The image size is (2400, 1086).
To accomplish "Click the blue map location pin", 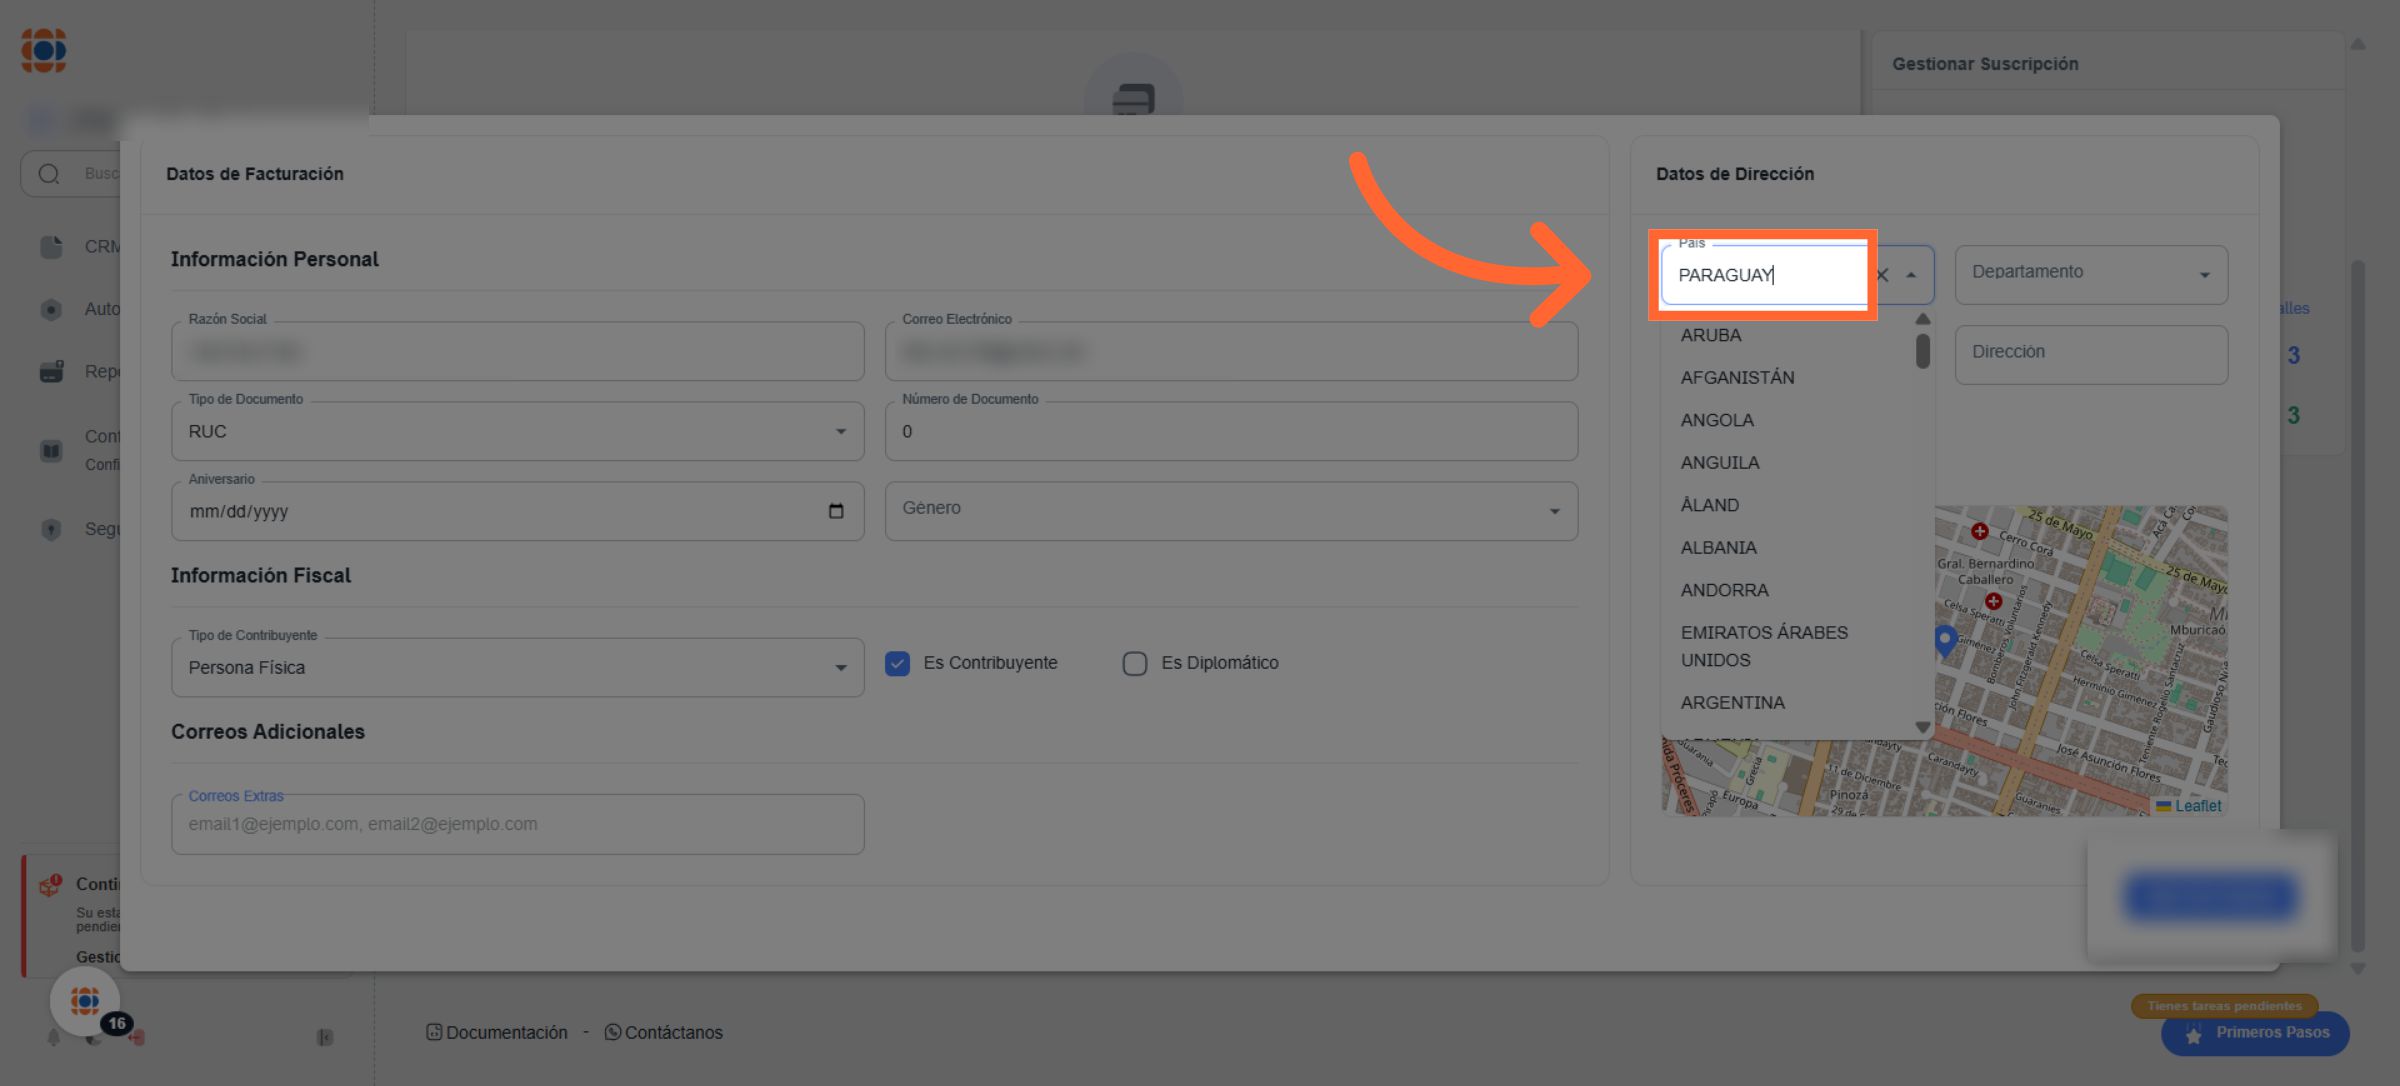I will coord(1945,639).
